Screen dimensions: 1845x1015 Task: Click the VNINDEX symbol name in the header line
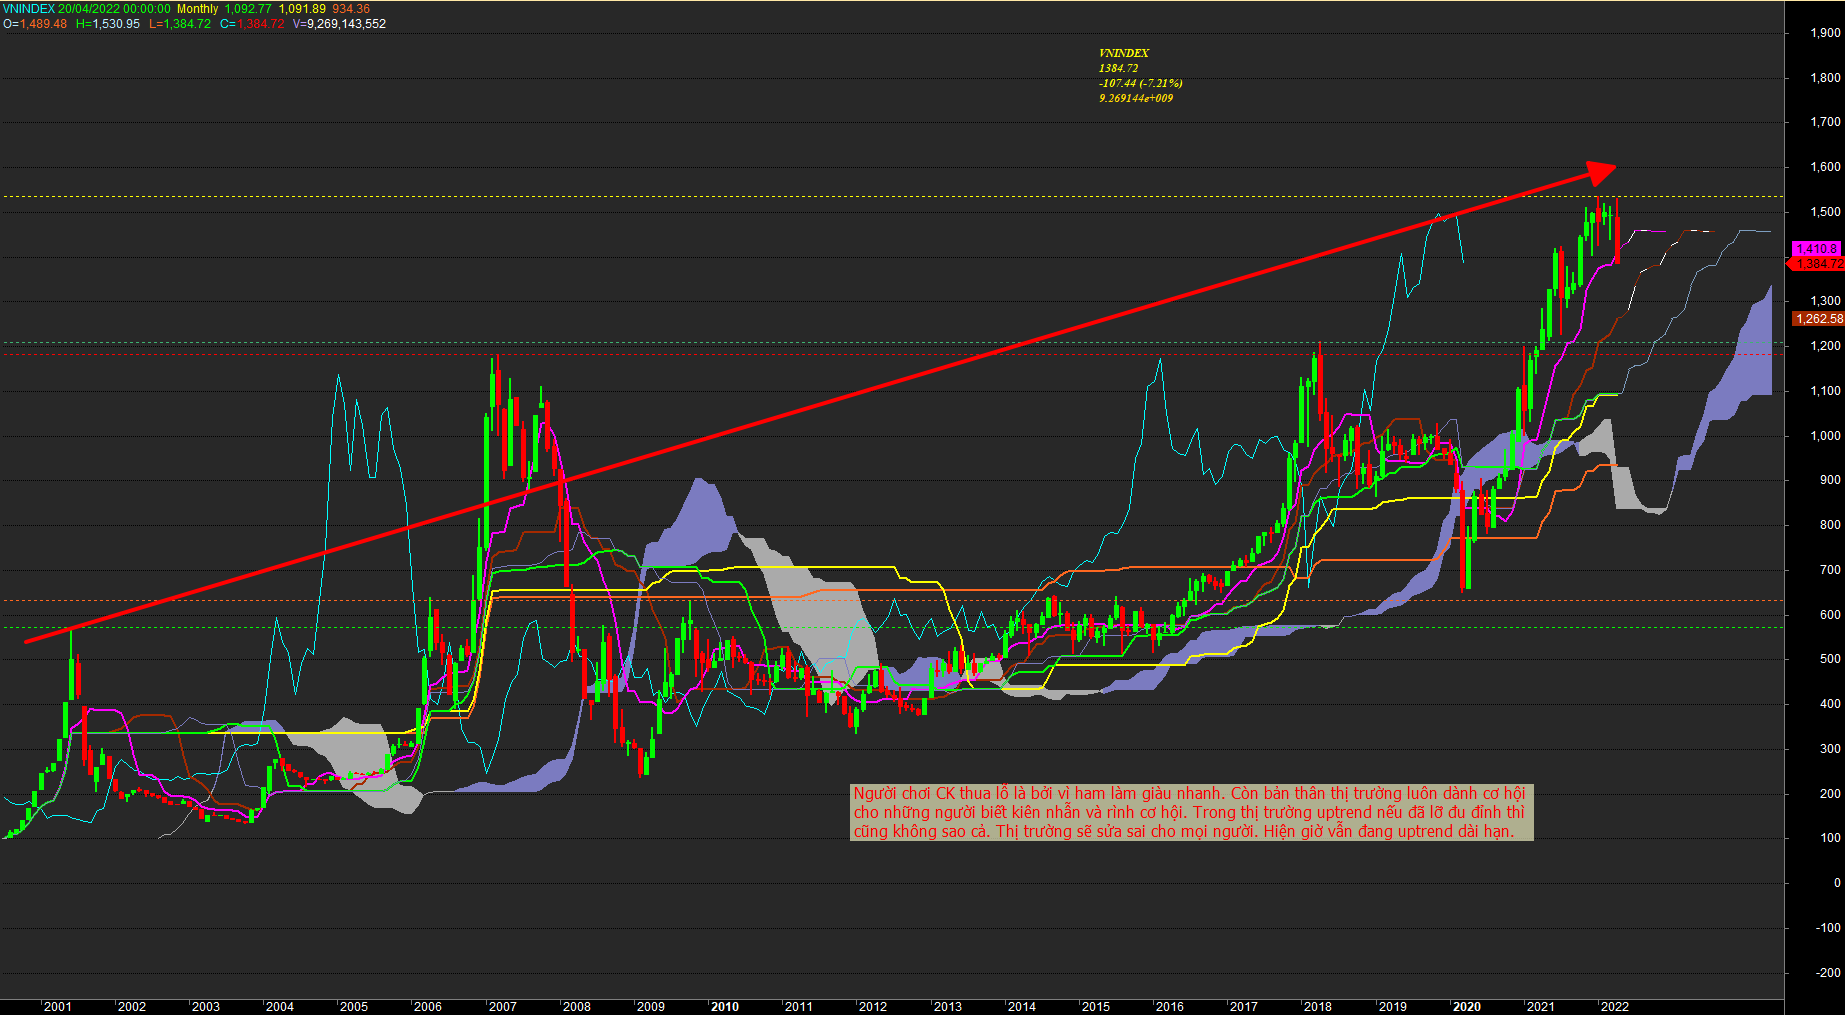coord(29,9)
